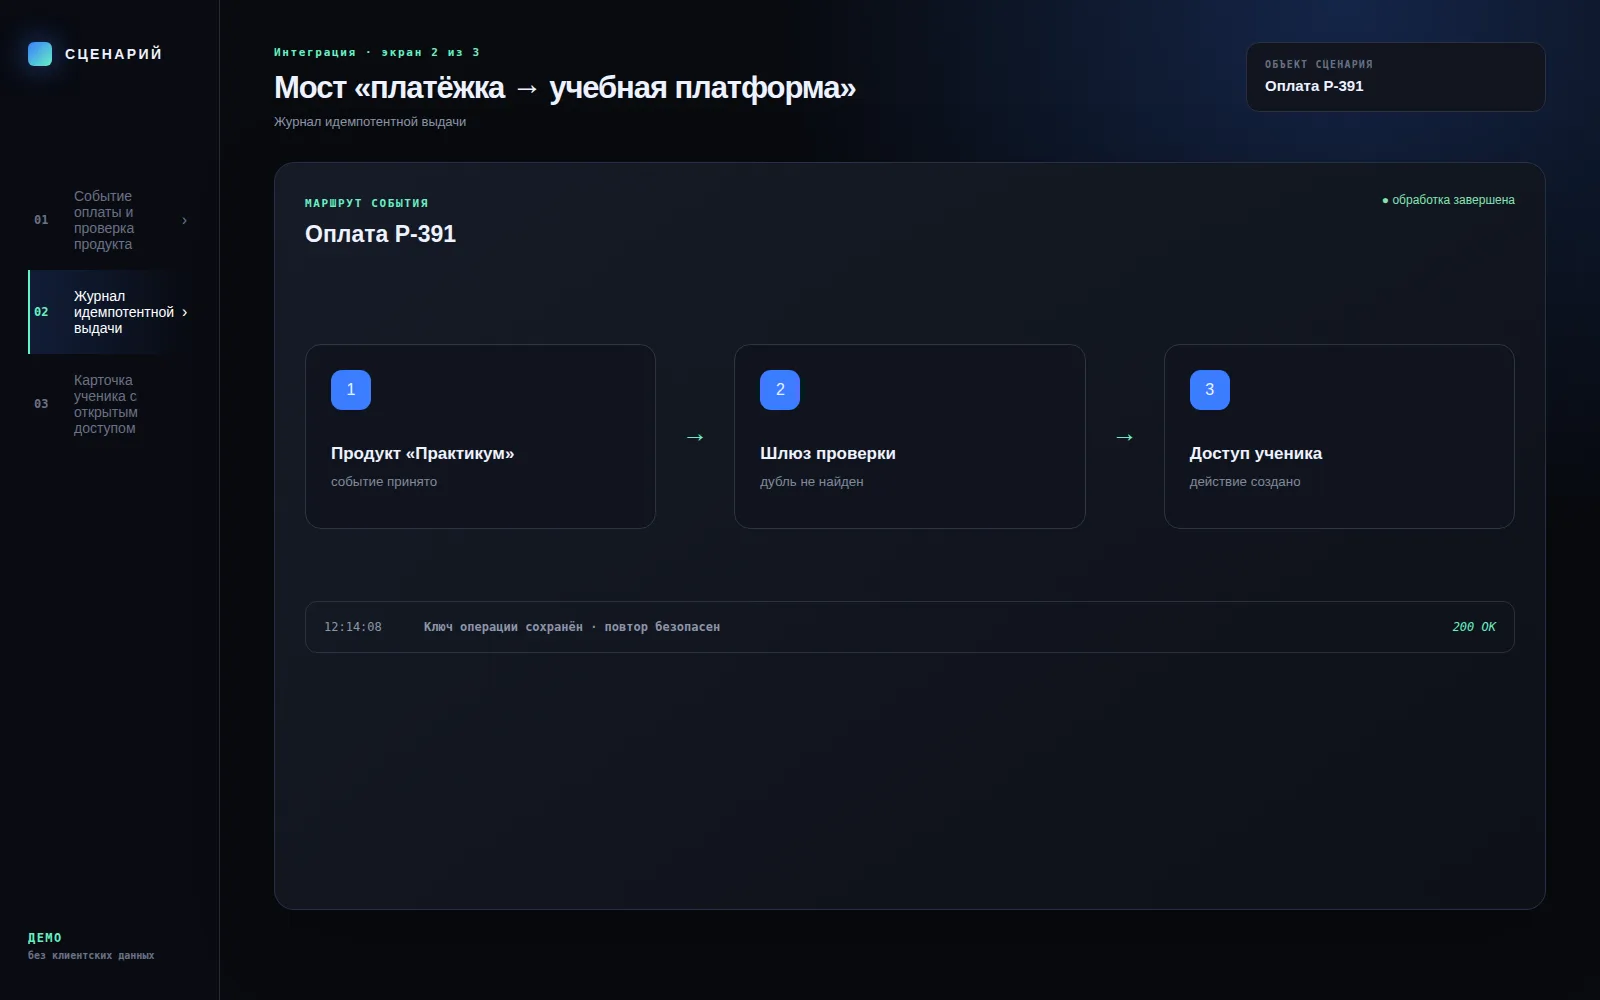
Task: Click the text действие создано
Action: (x=1245, y=482)
